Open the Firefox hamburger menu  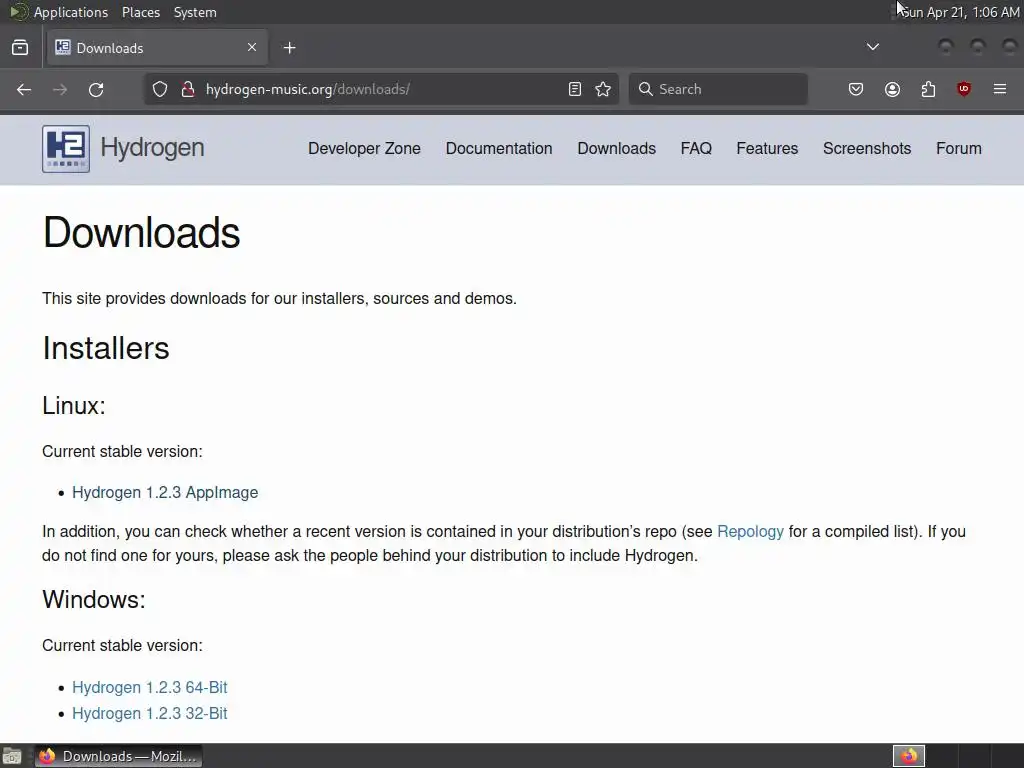tap(1000, 89)
